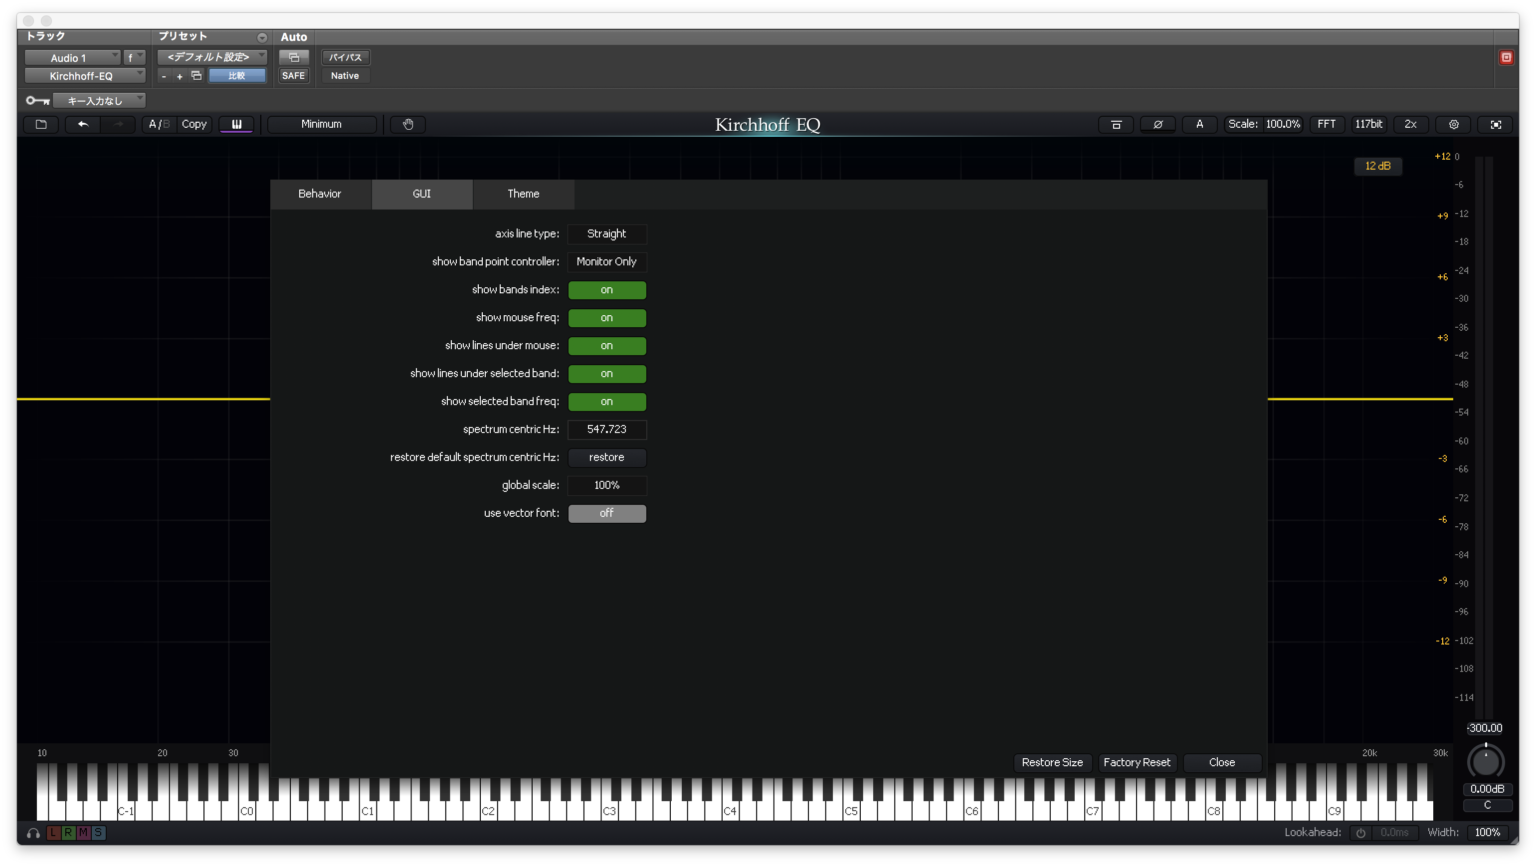Open the Minimum phase mode dropdown

[321, 124]
